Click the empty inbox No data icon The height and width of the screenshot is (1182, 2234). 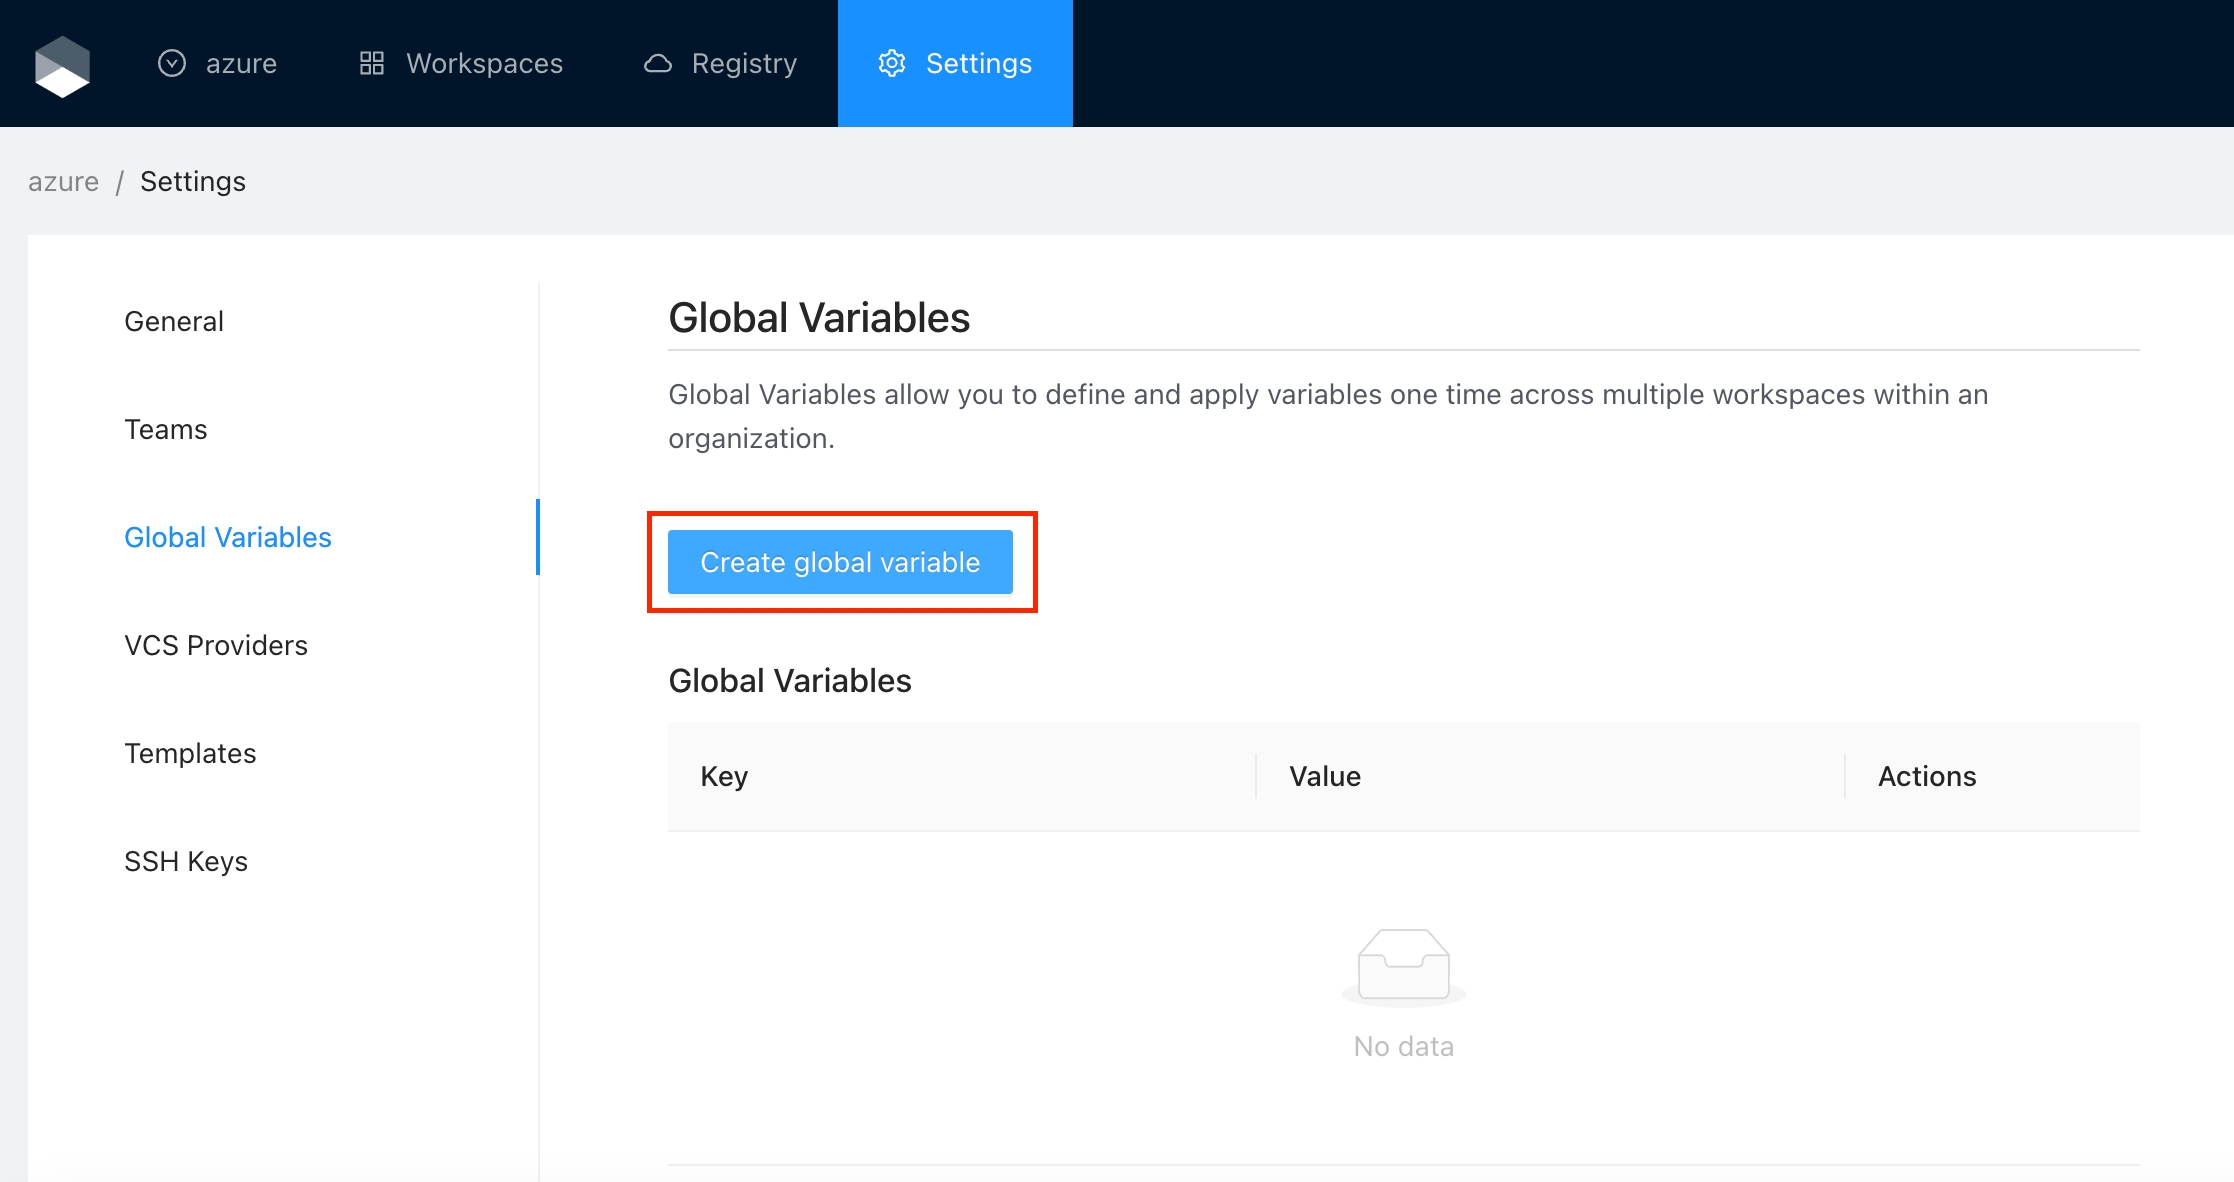1403,965
